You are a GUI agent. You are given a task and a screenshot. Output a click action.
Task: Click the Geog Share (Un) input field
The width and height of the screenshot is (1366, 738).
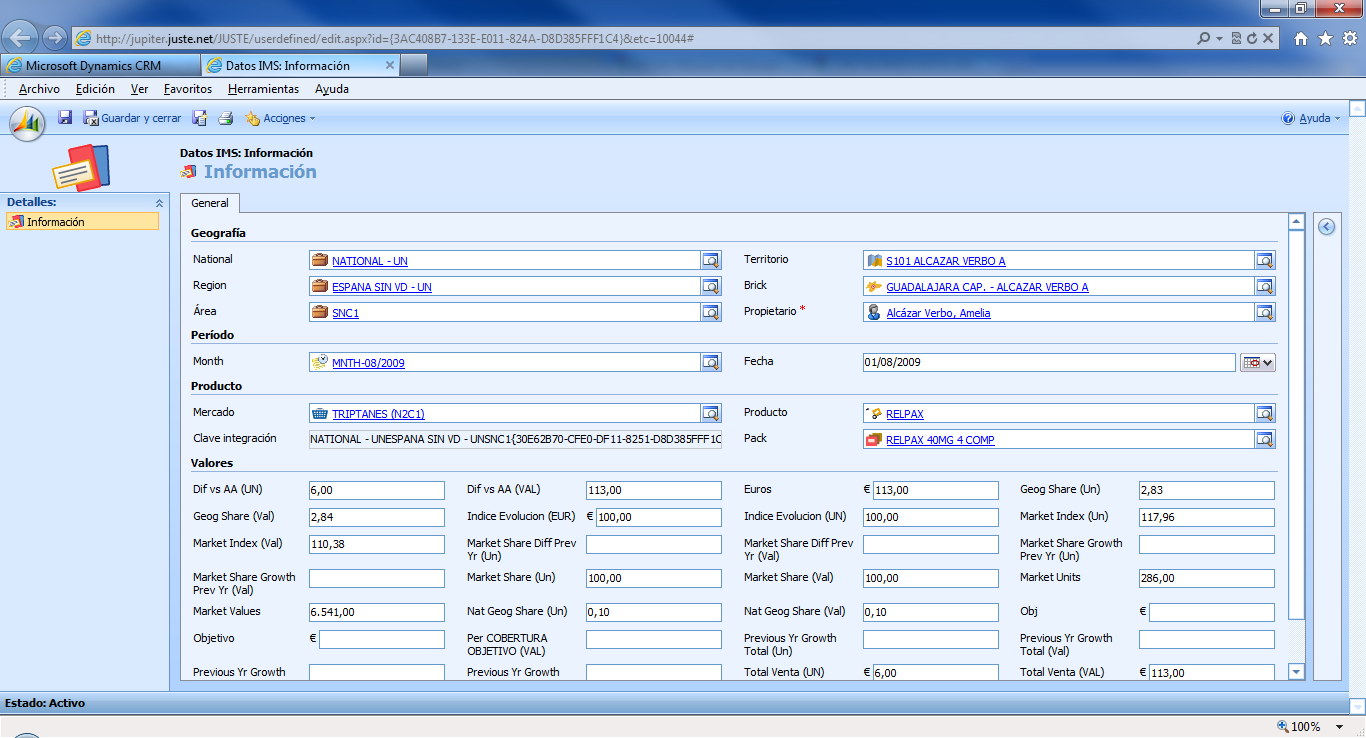tap(1207, 490)
